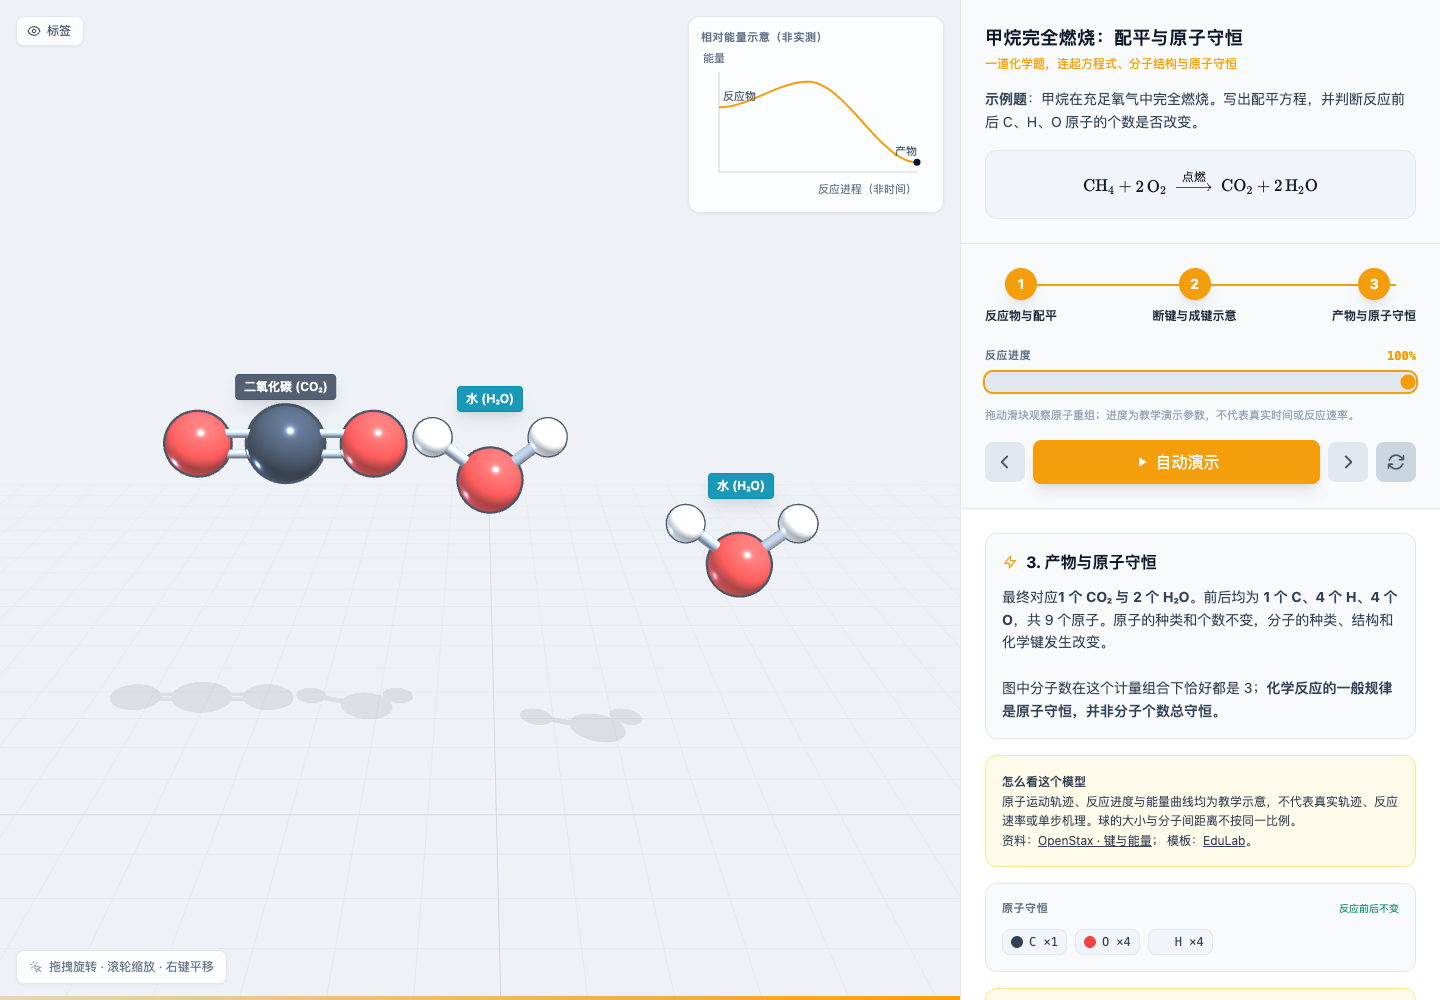Click the 拖拽旋转 · 滚轮缩放 hint chip

click(122, 967)
